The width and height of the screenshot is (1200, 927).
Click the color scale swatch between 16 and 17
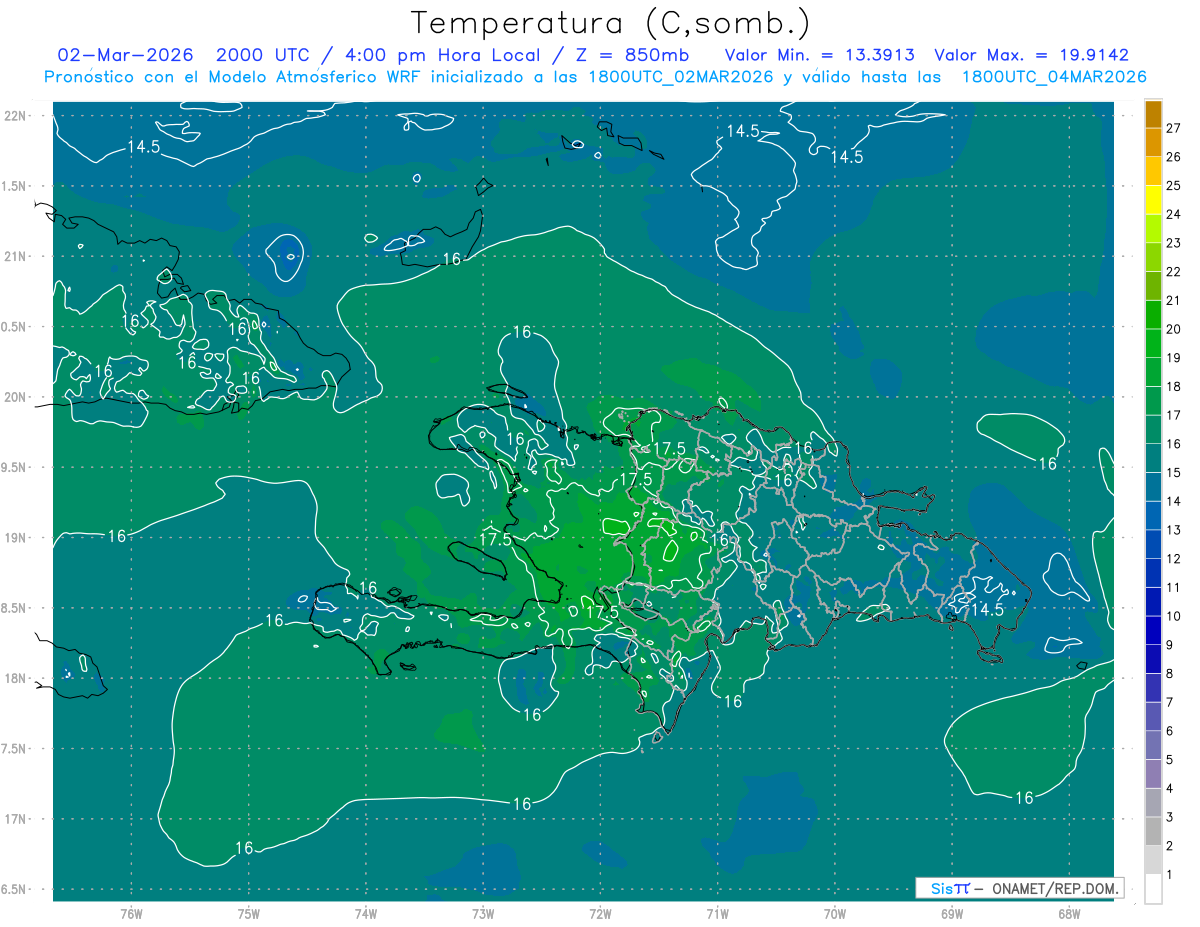pos(1153,429)
